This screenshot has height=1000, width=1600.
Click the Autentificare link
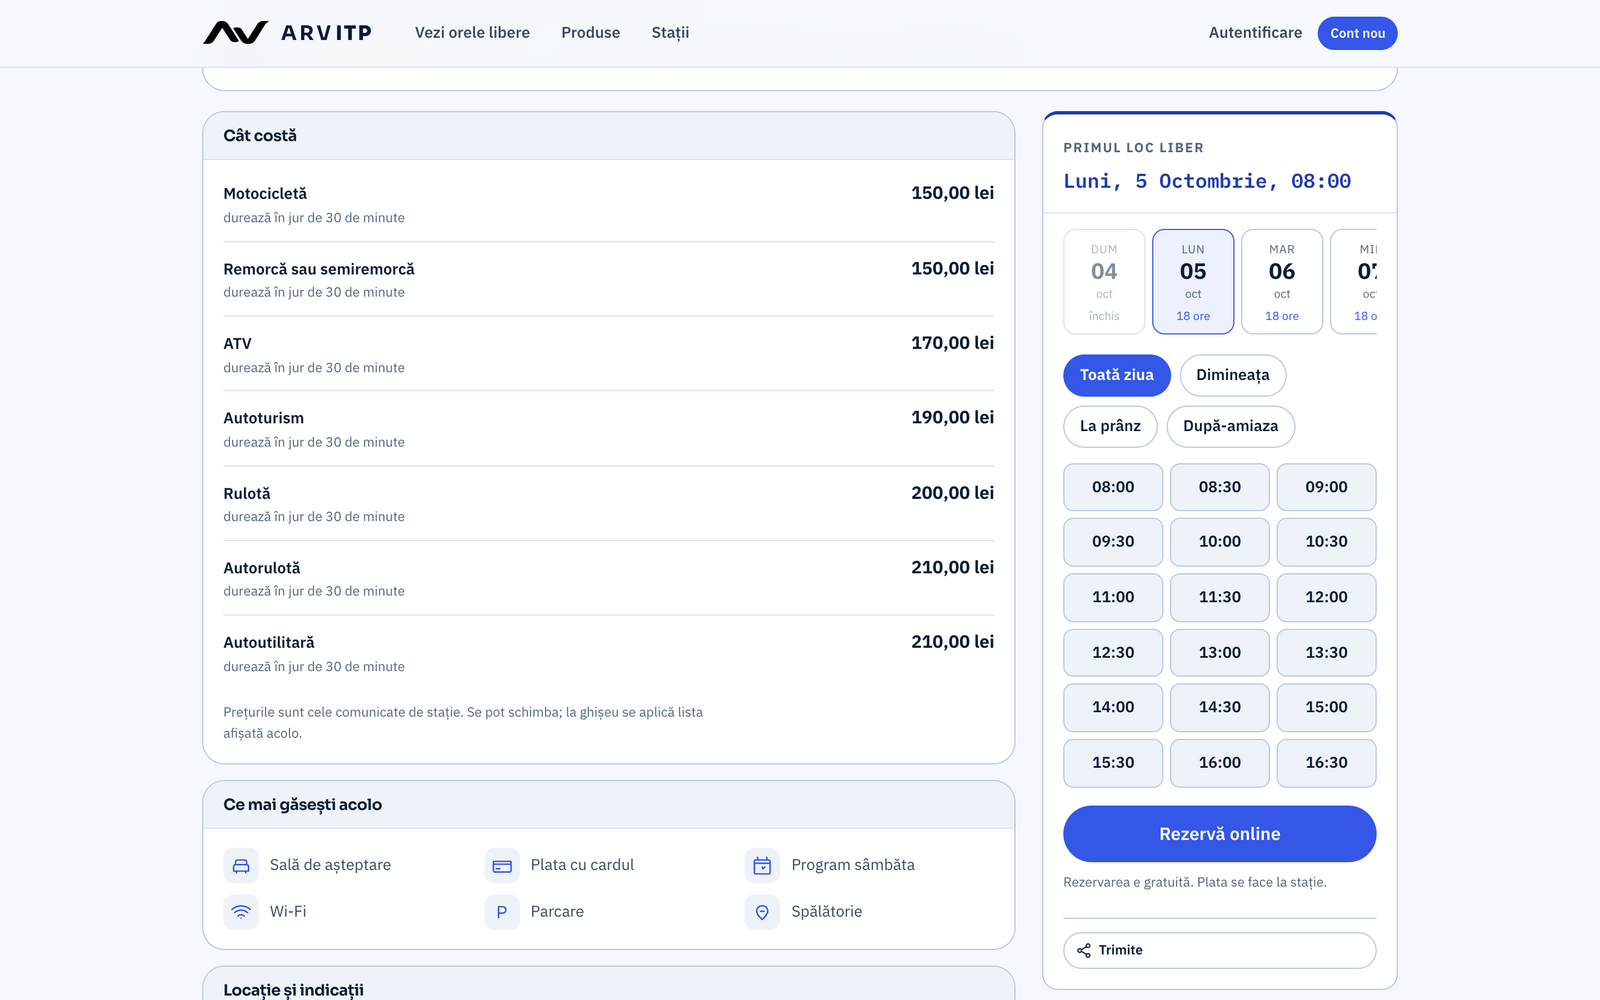pos(1255,33)
